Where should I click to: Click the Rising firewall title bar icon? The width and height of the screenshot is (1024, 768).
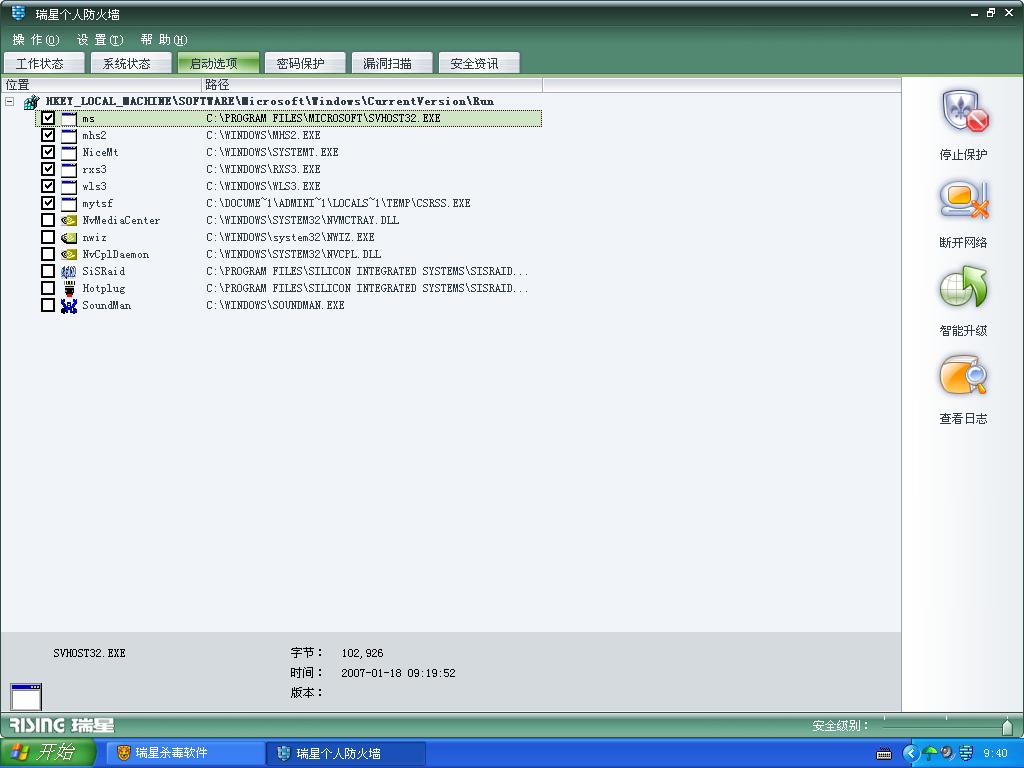(x=18, y=13)
